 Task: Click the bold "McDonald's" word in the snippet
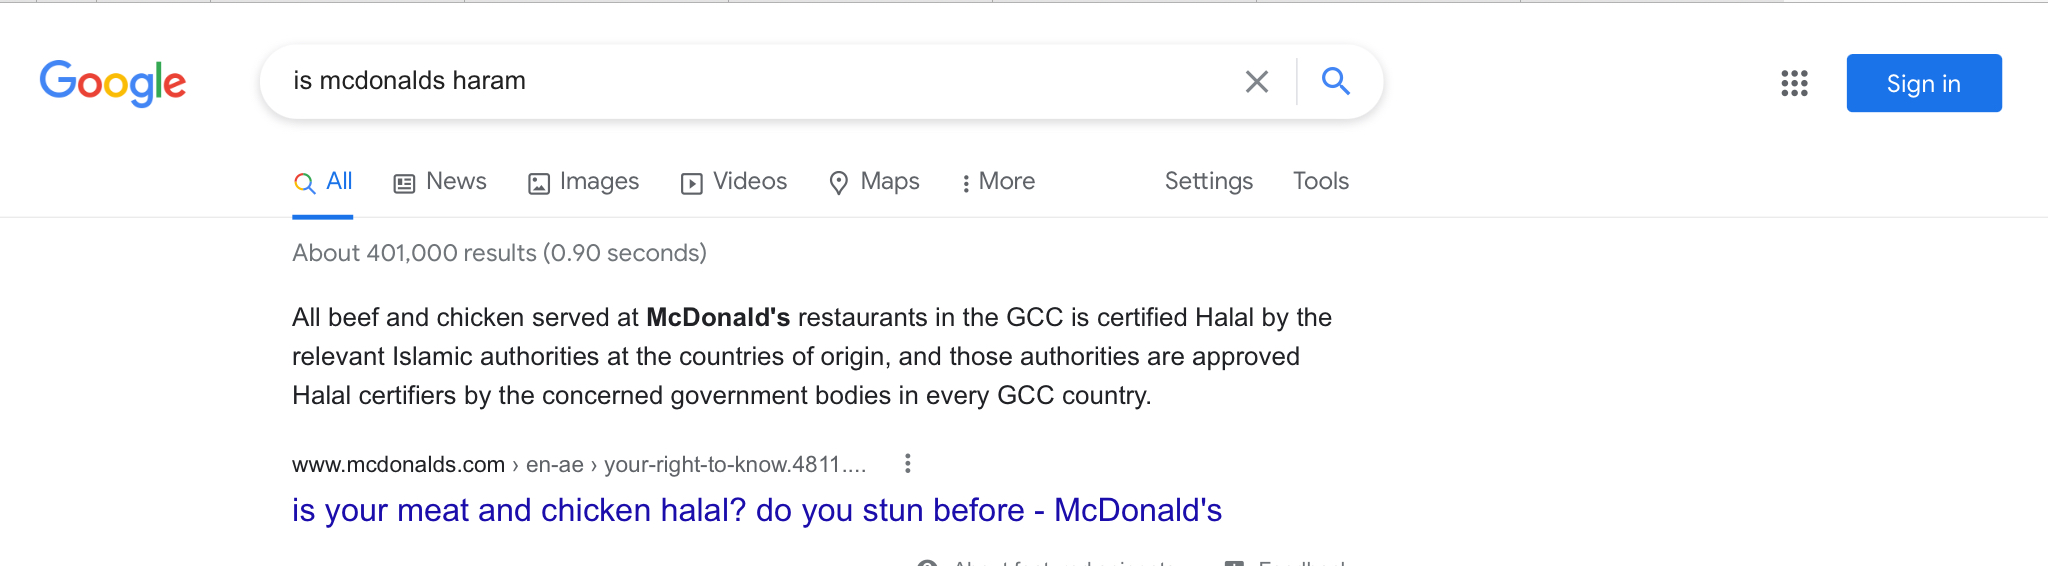pos(718,318)
